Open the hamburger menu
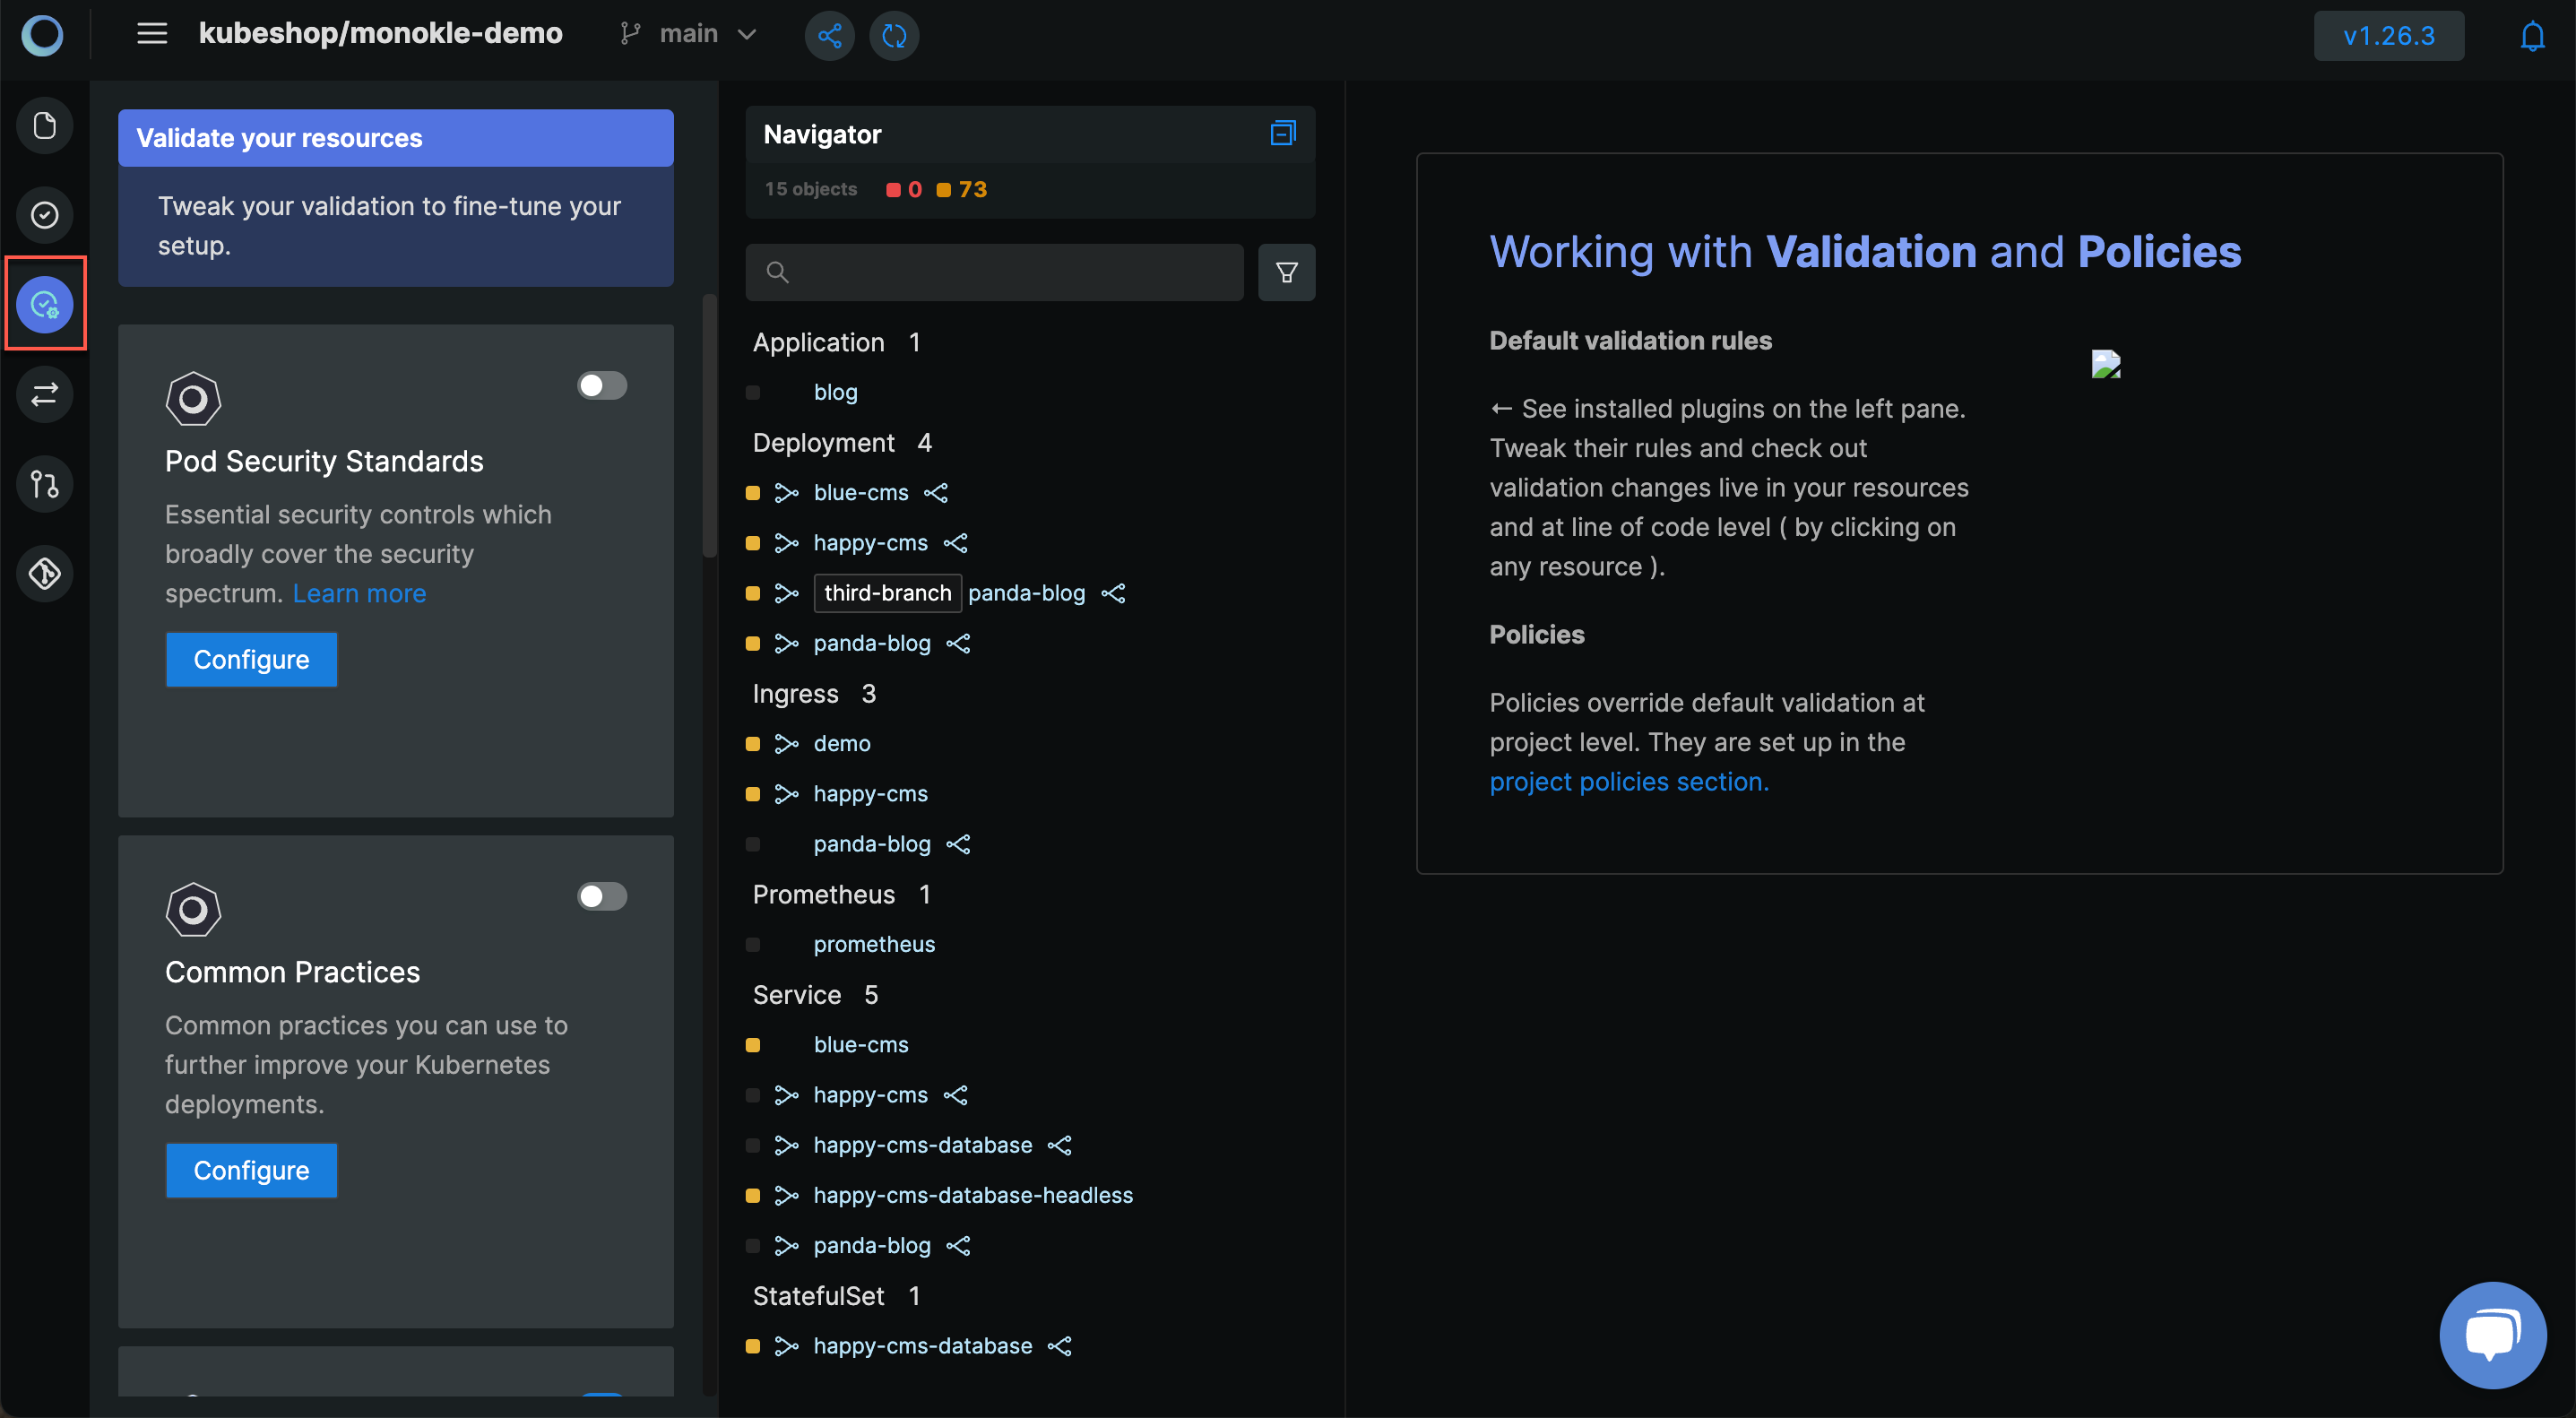This screenshot has width=2576, height=1418. point(152,34)
